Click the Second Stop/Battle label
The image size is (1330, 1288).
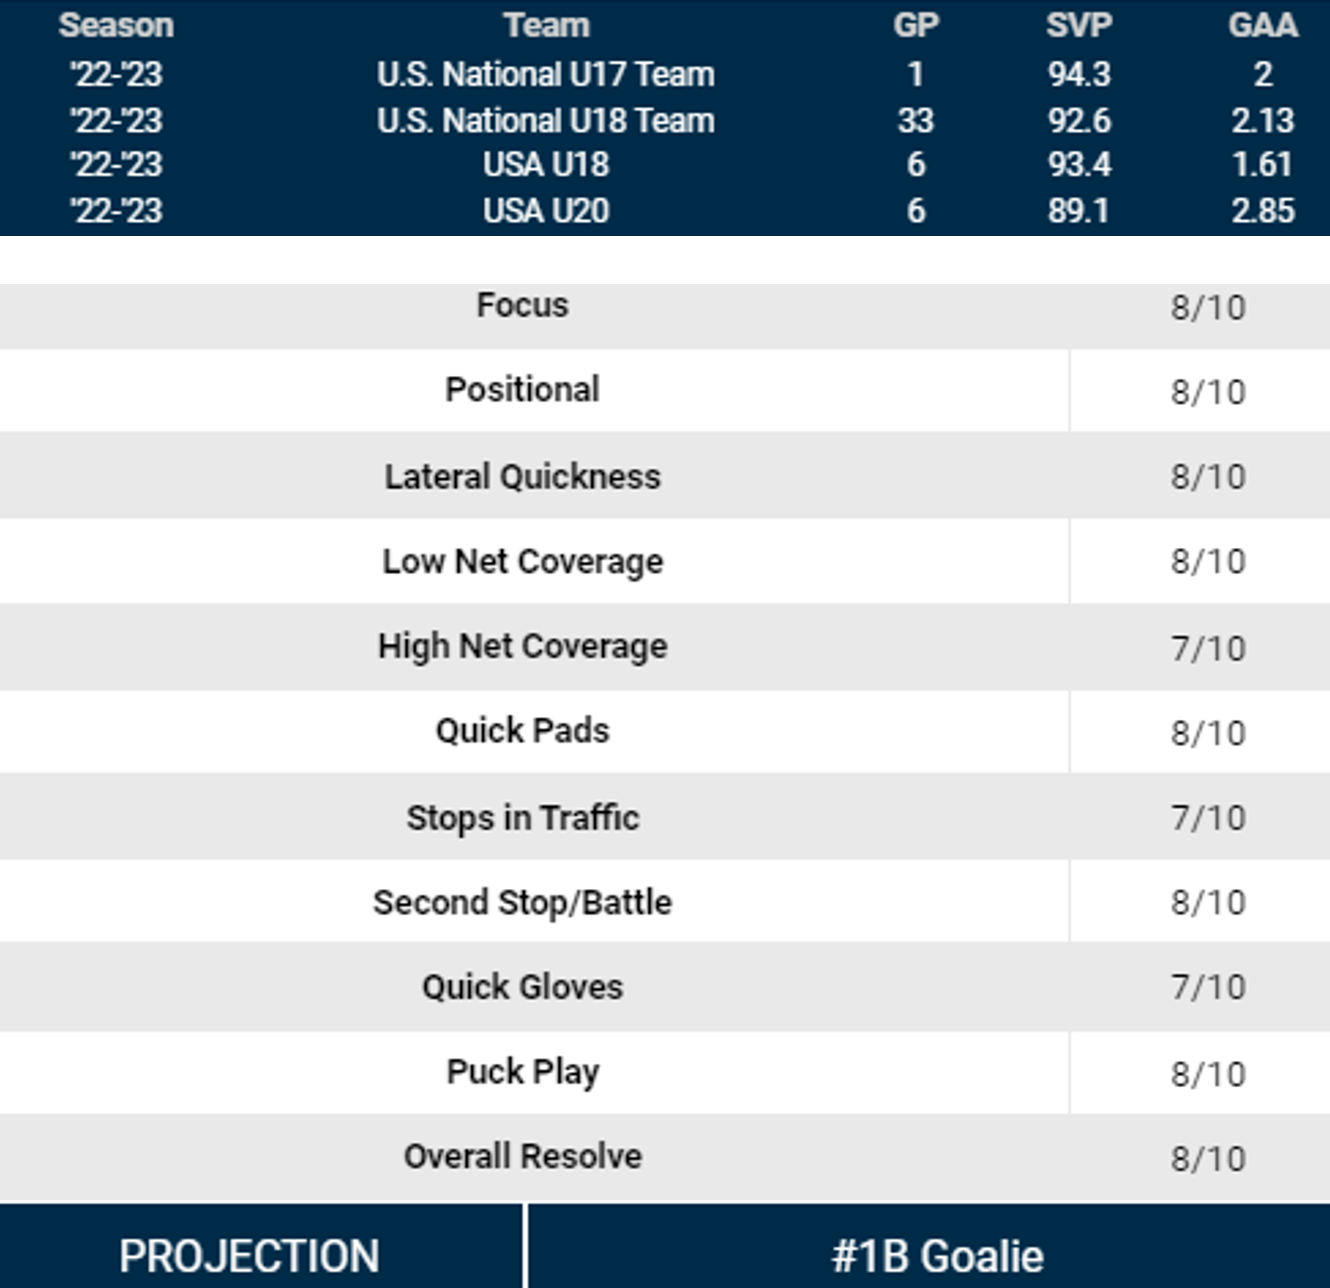[x=522, y=903]
